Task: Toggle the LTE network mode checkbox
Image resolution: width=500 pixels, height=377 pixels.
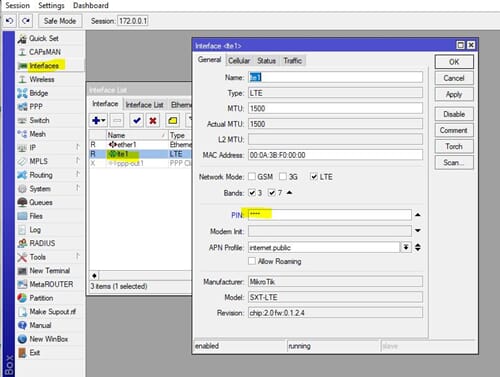Action: pos(314,177)
